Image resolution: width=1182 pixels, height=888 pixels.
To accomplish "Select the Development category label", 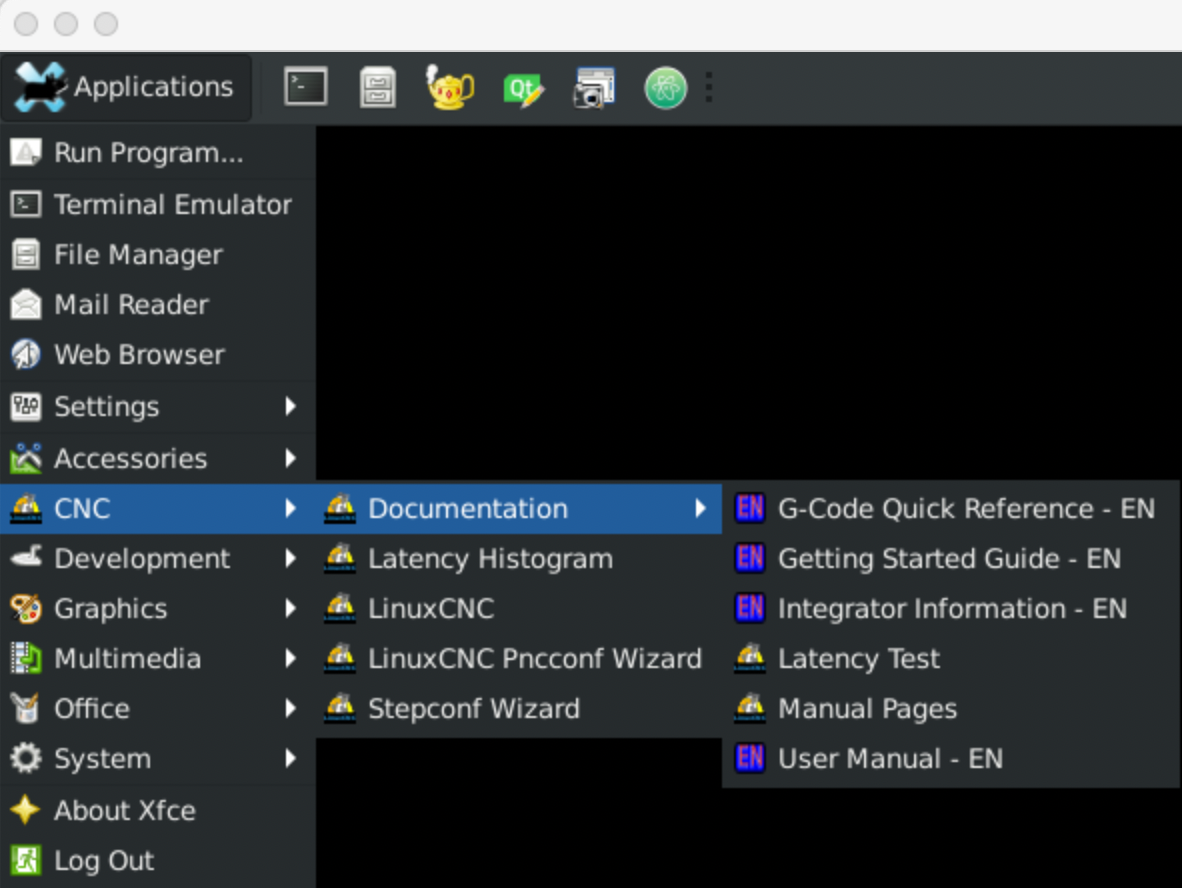I will coord(142,559).
